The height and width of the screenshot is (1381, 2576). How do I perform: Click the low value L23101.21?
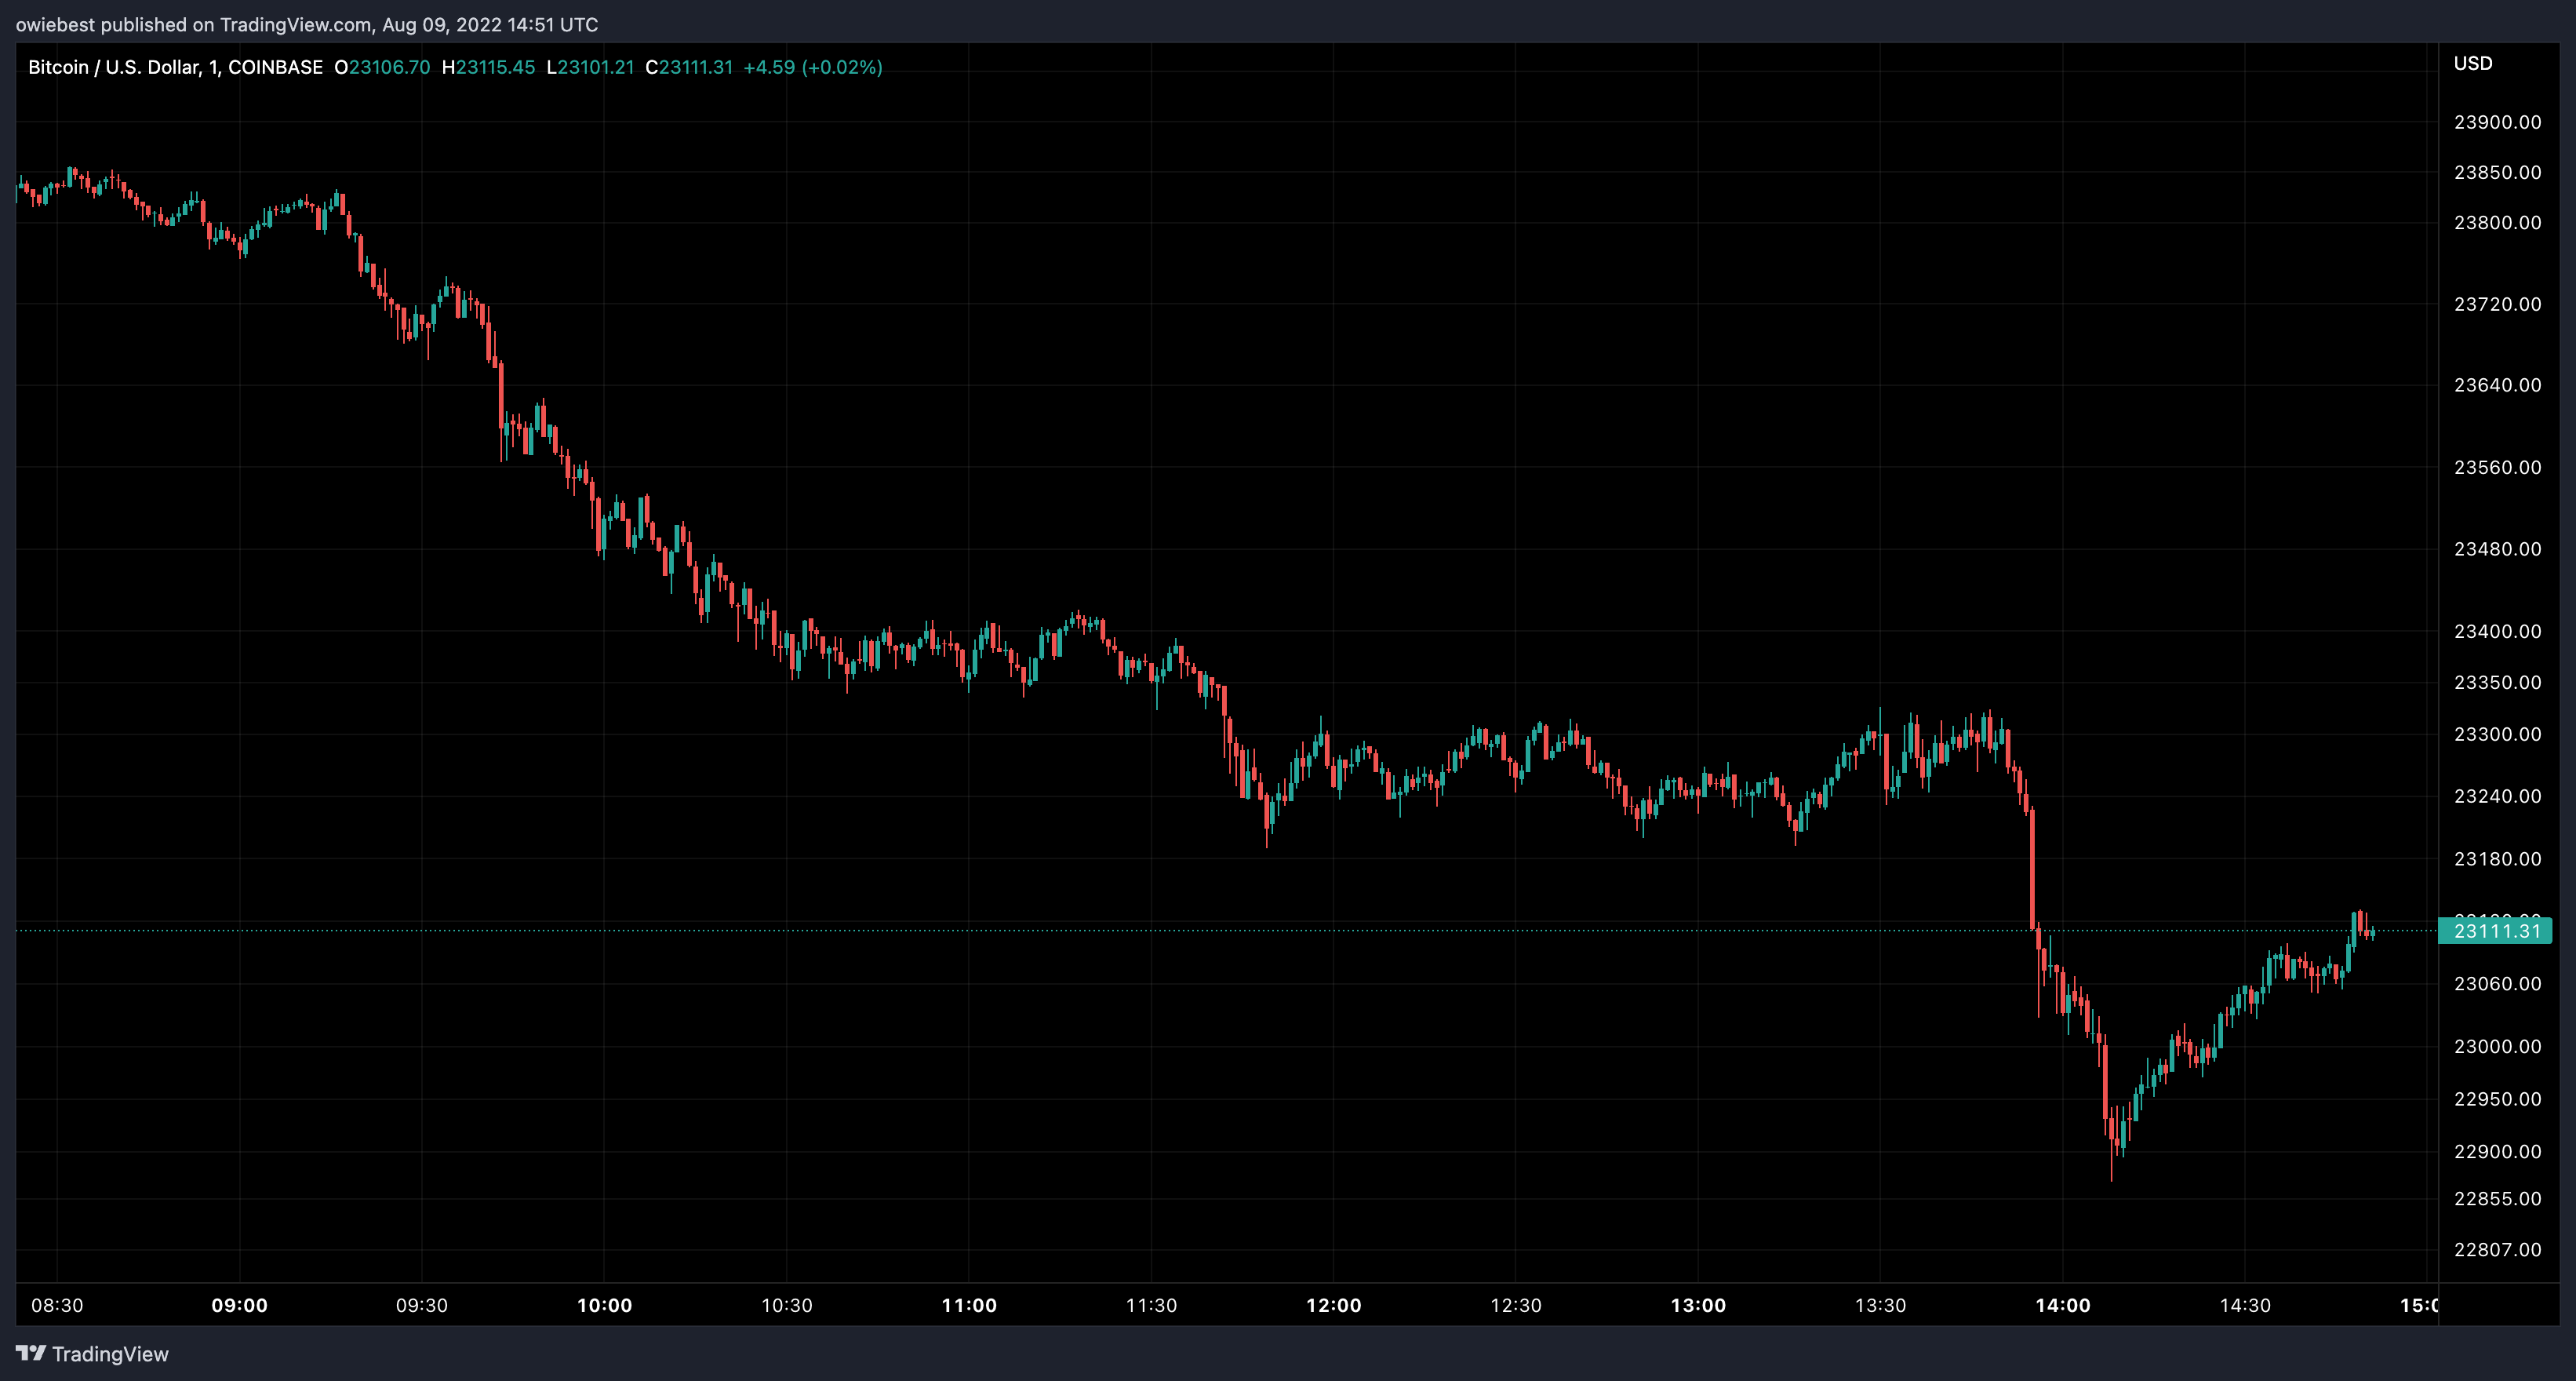click(590, 67)
